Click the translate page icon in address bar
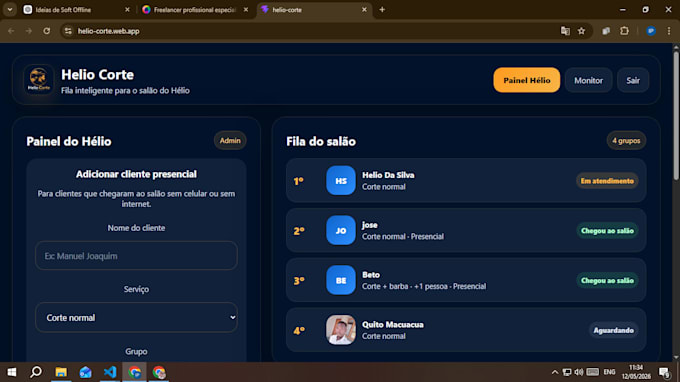 point(565,31)
